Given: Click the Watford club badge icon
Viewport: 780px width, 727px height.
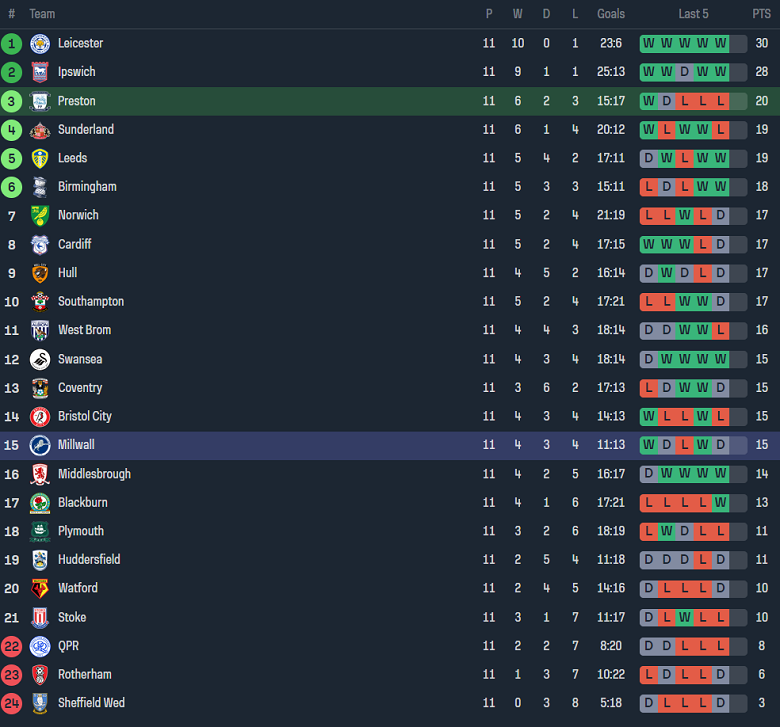Looking at the screenshot, I should [40, 588].
